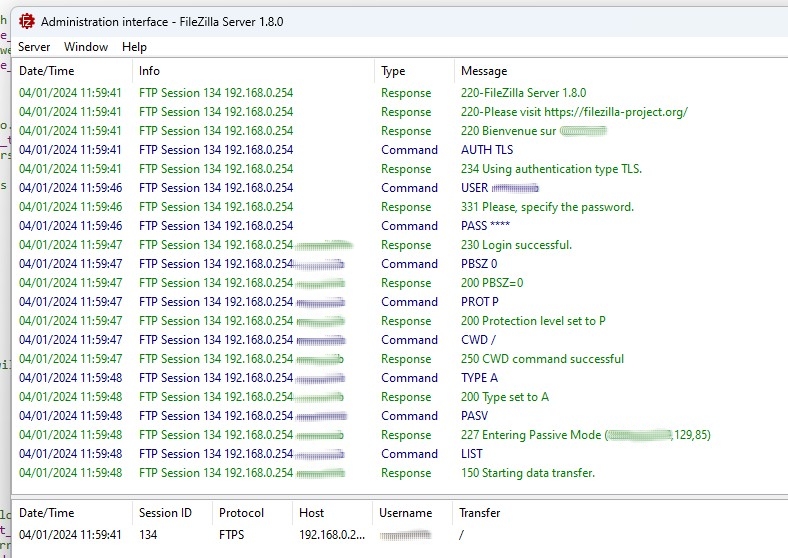Screen dimensions: 788x558
Task: Select '150 Starting data transfer.' message
Action: (528, 473)
